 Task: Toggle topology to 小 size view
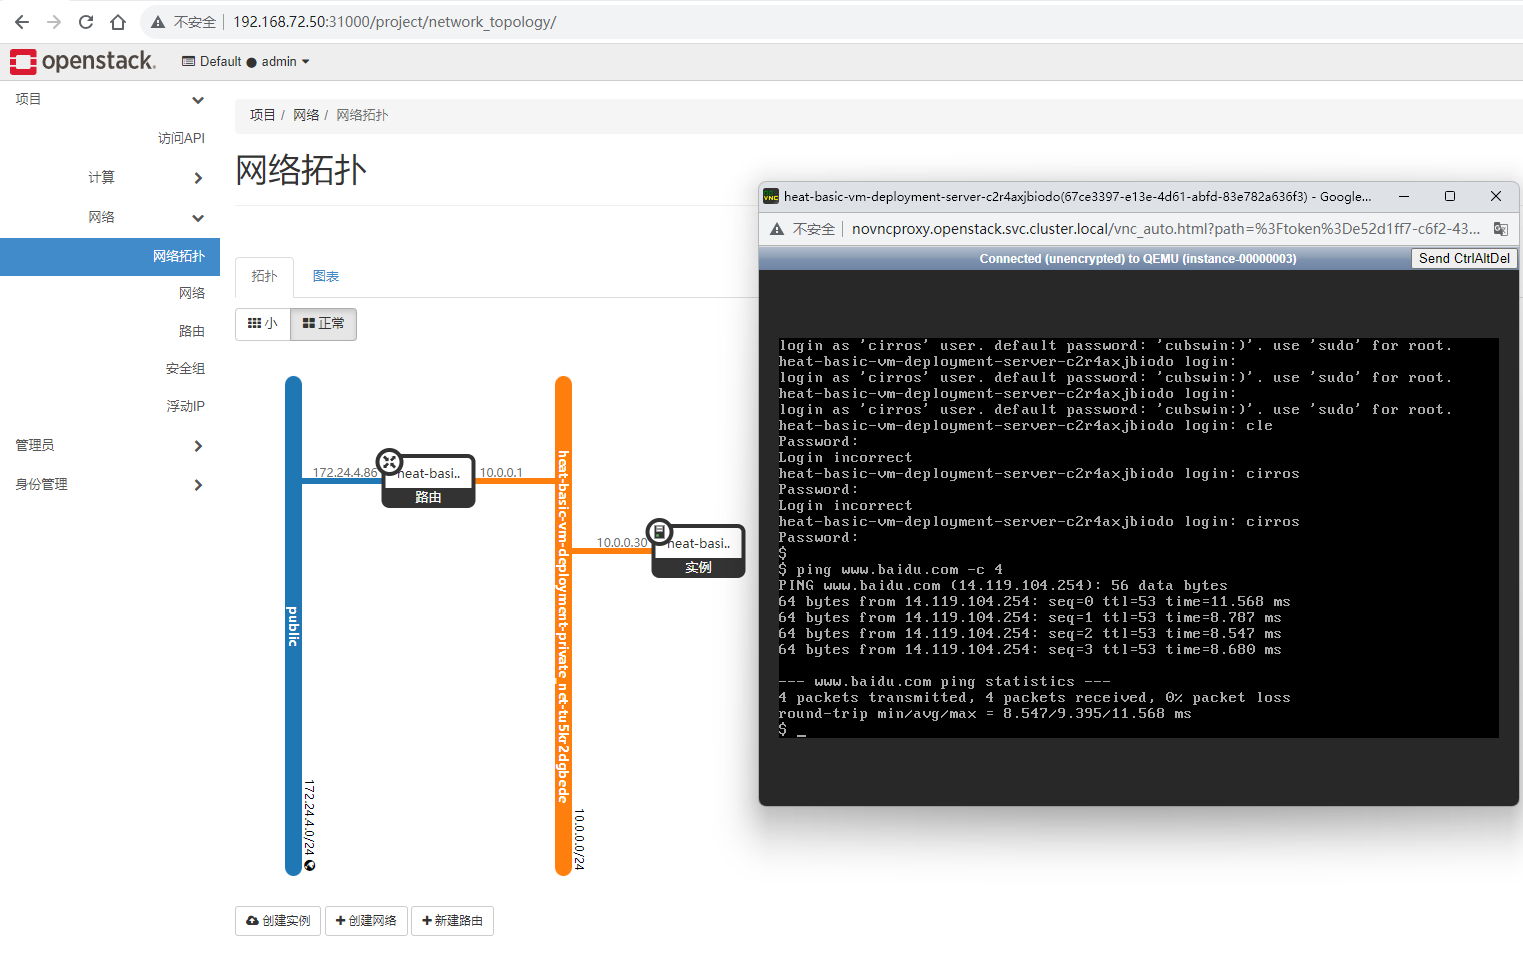(x=263, y=324)
